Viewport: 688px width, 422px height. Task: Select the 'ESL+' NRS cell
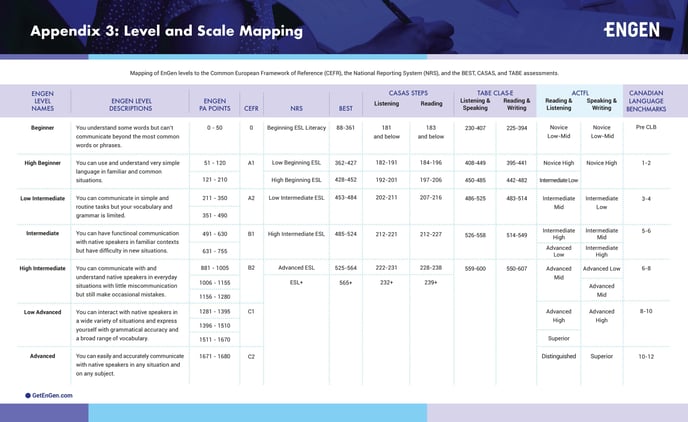pos(296,283)
